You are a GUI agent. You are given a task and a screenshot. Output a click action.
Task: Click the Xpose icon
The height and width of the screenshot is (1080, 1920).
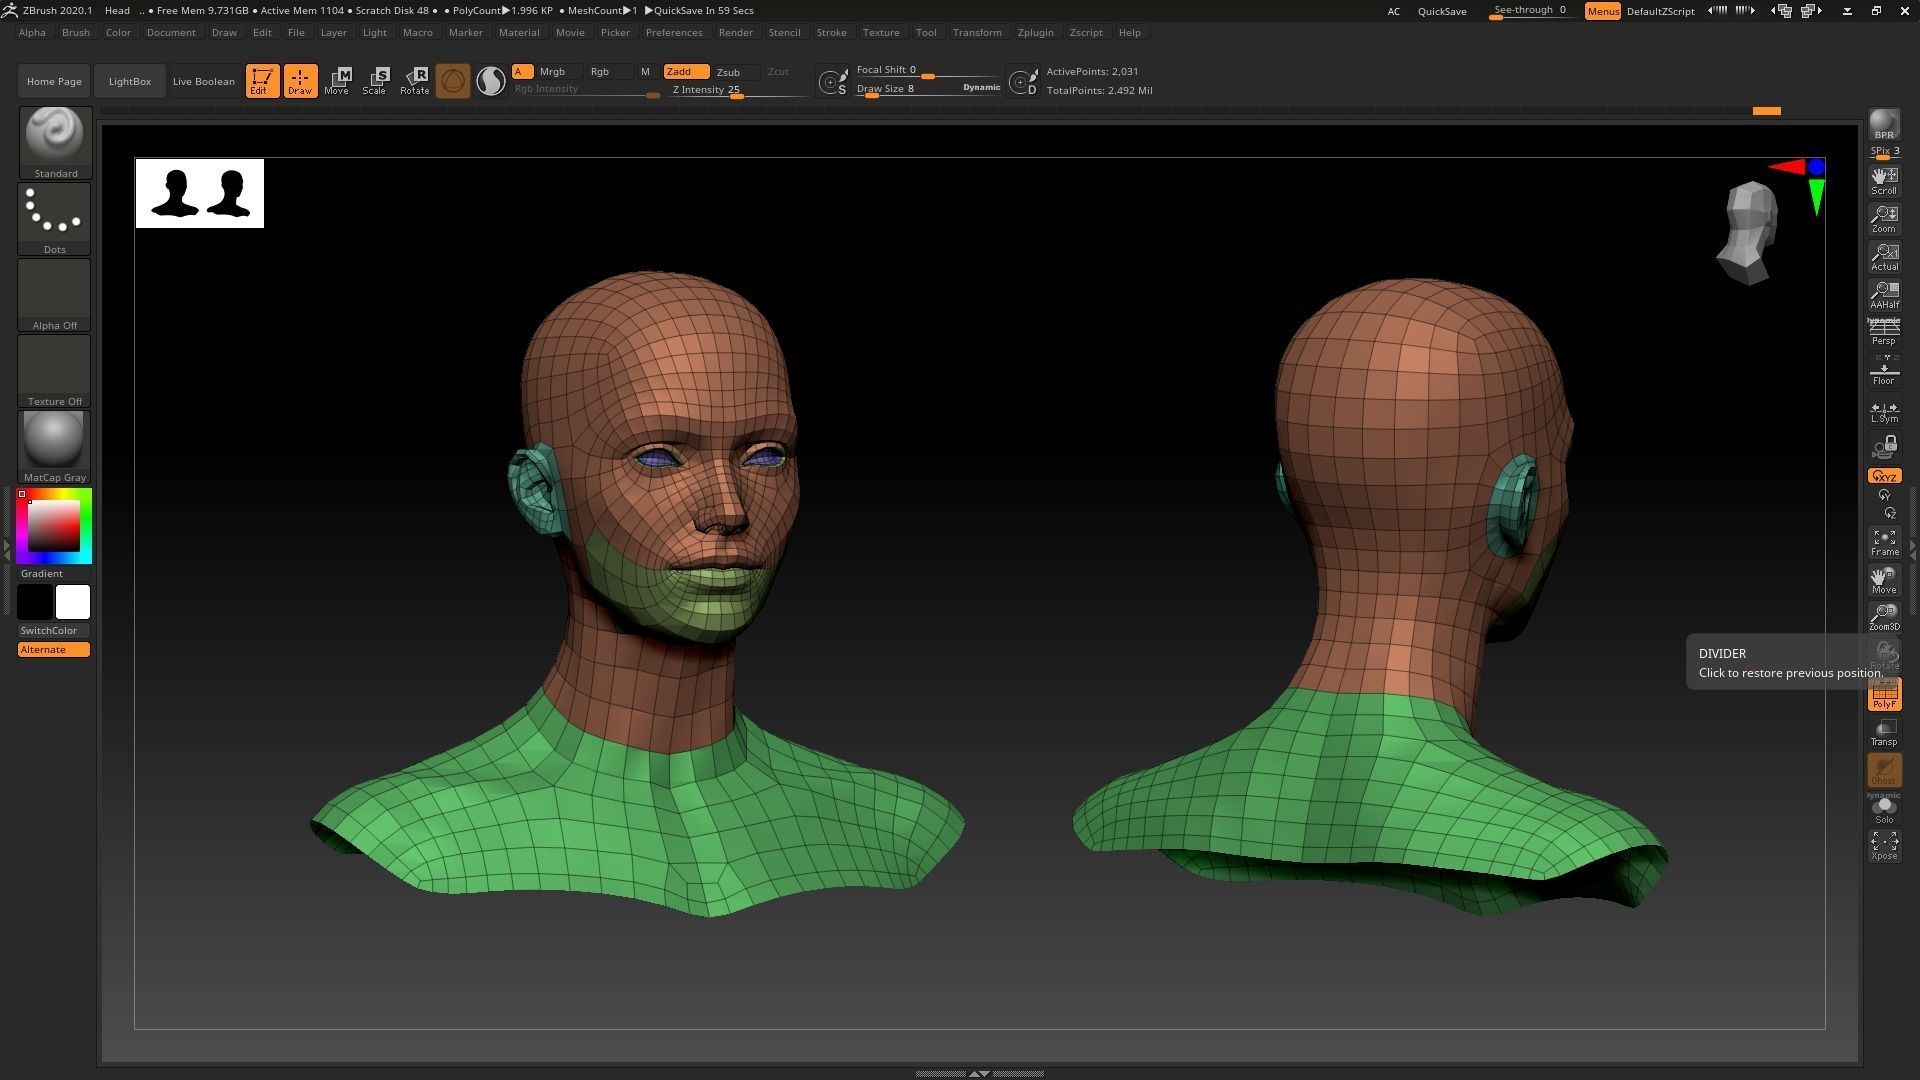point(1884,846)
